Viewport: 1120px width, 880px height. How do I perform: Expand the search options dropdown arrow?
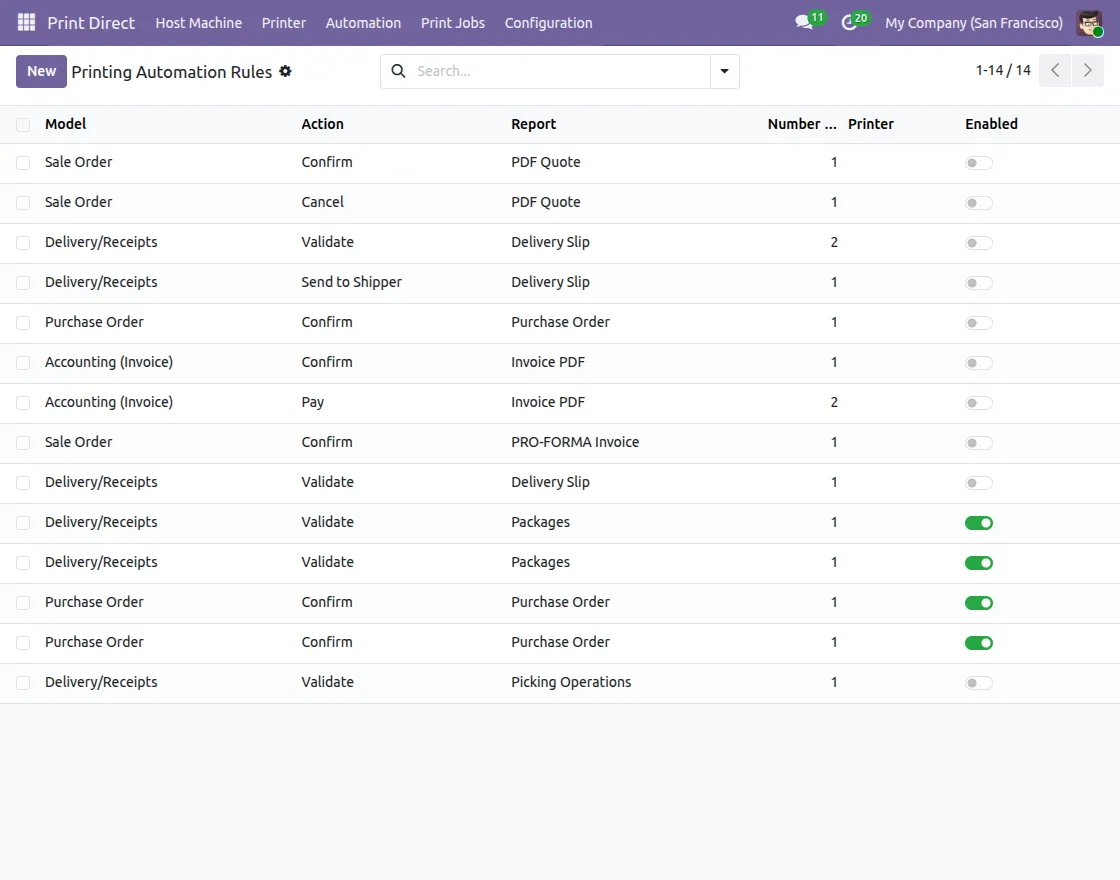point(724,71)
